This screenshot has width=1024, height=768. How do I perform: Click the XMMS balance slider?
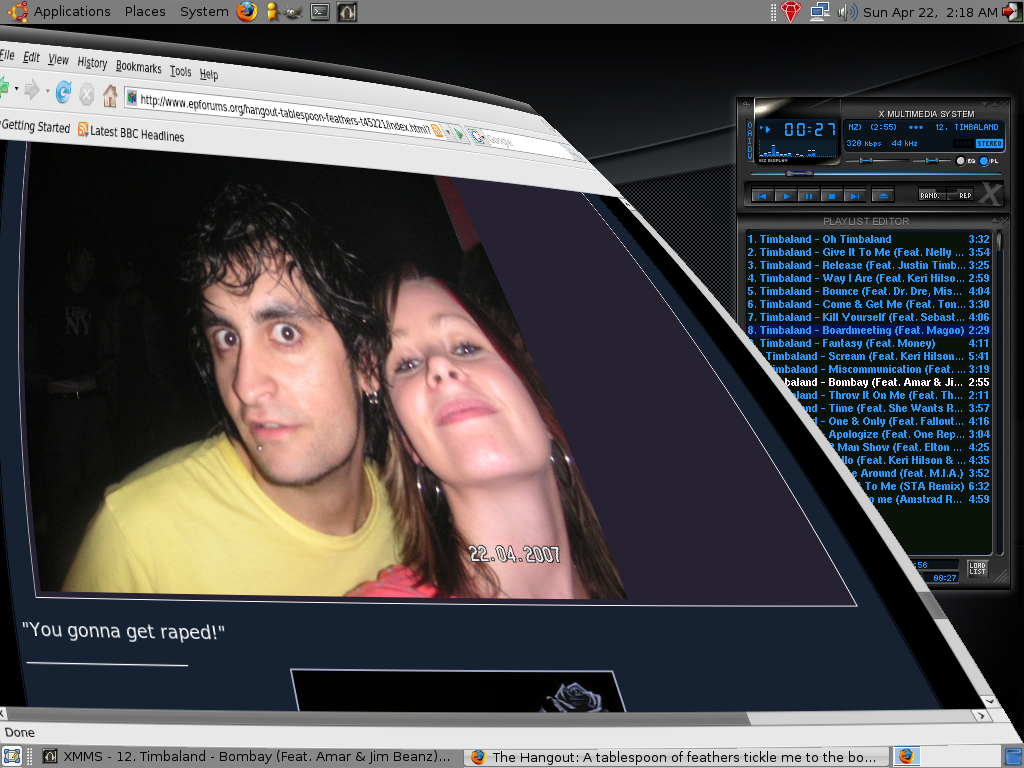tap(932, 161)
